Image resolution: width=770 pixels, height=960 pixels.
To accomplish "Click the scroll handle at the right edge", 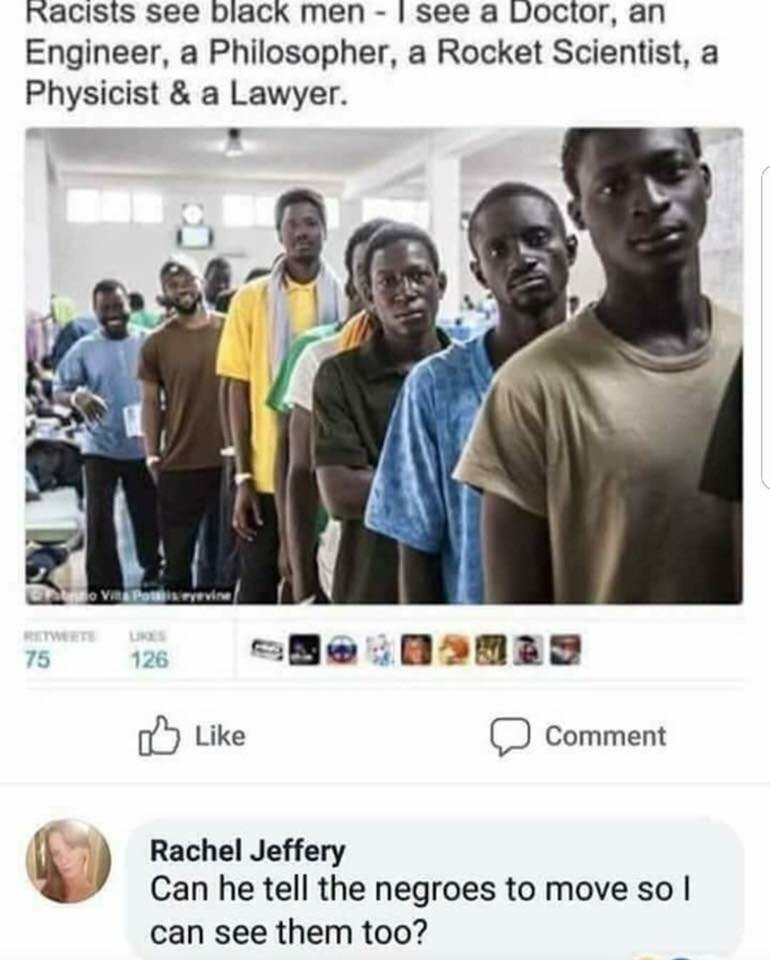I will [765, 326].
